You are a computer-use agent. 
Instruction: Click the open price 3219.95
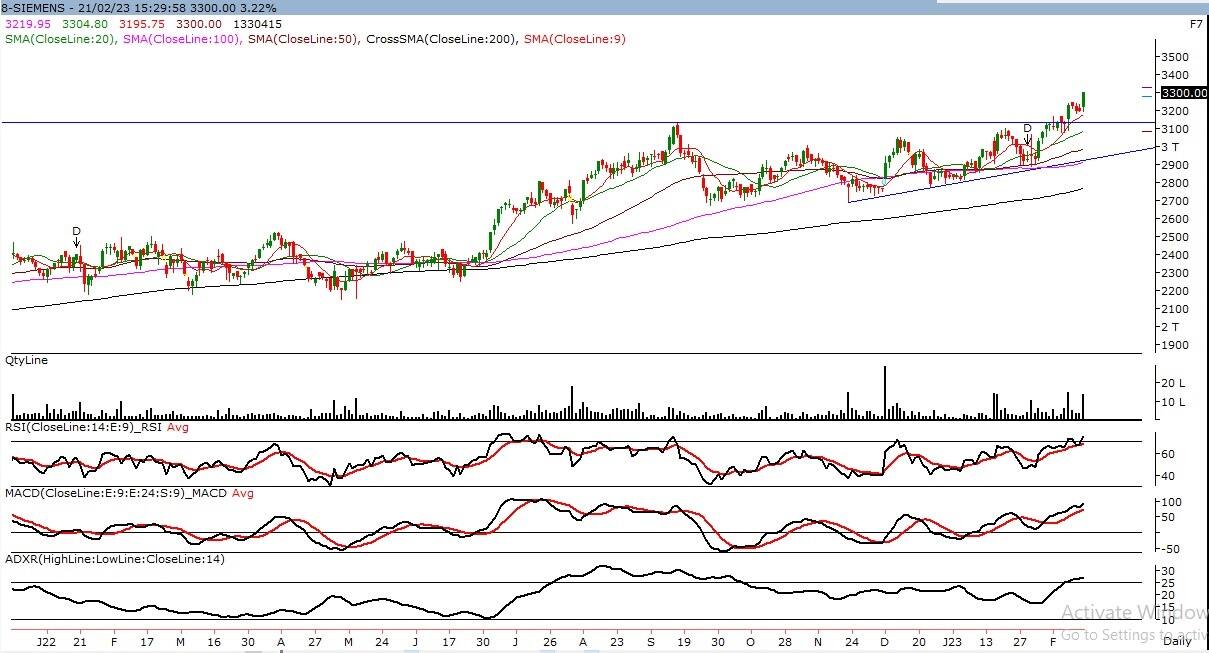click(27, 23)
